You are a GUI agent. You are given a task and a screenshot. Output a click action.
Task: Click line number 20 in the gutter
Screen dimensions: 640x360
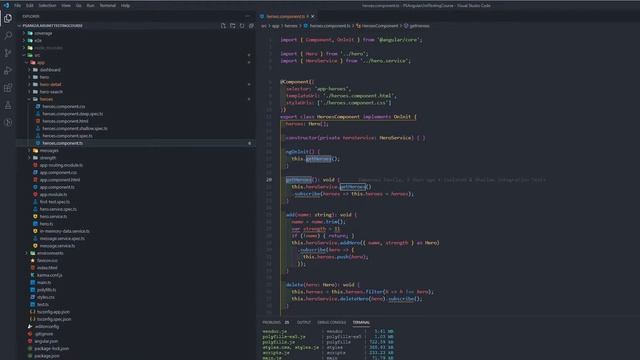(x=269, y=180)
